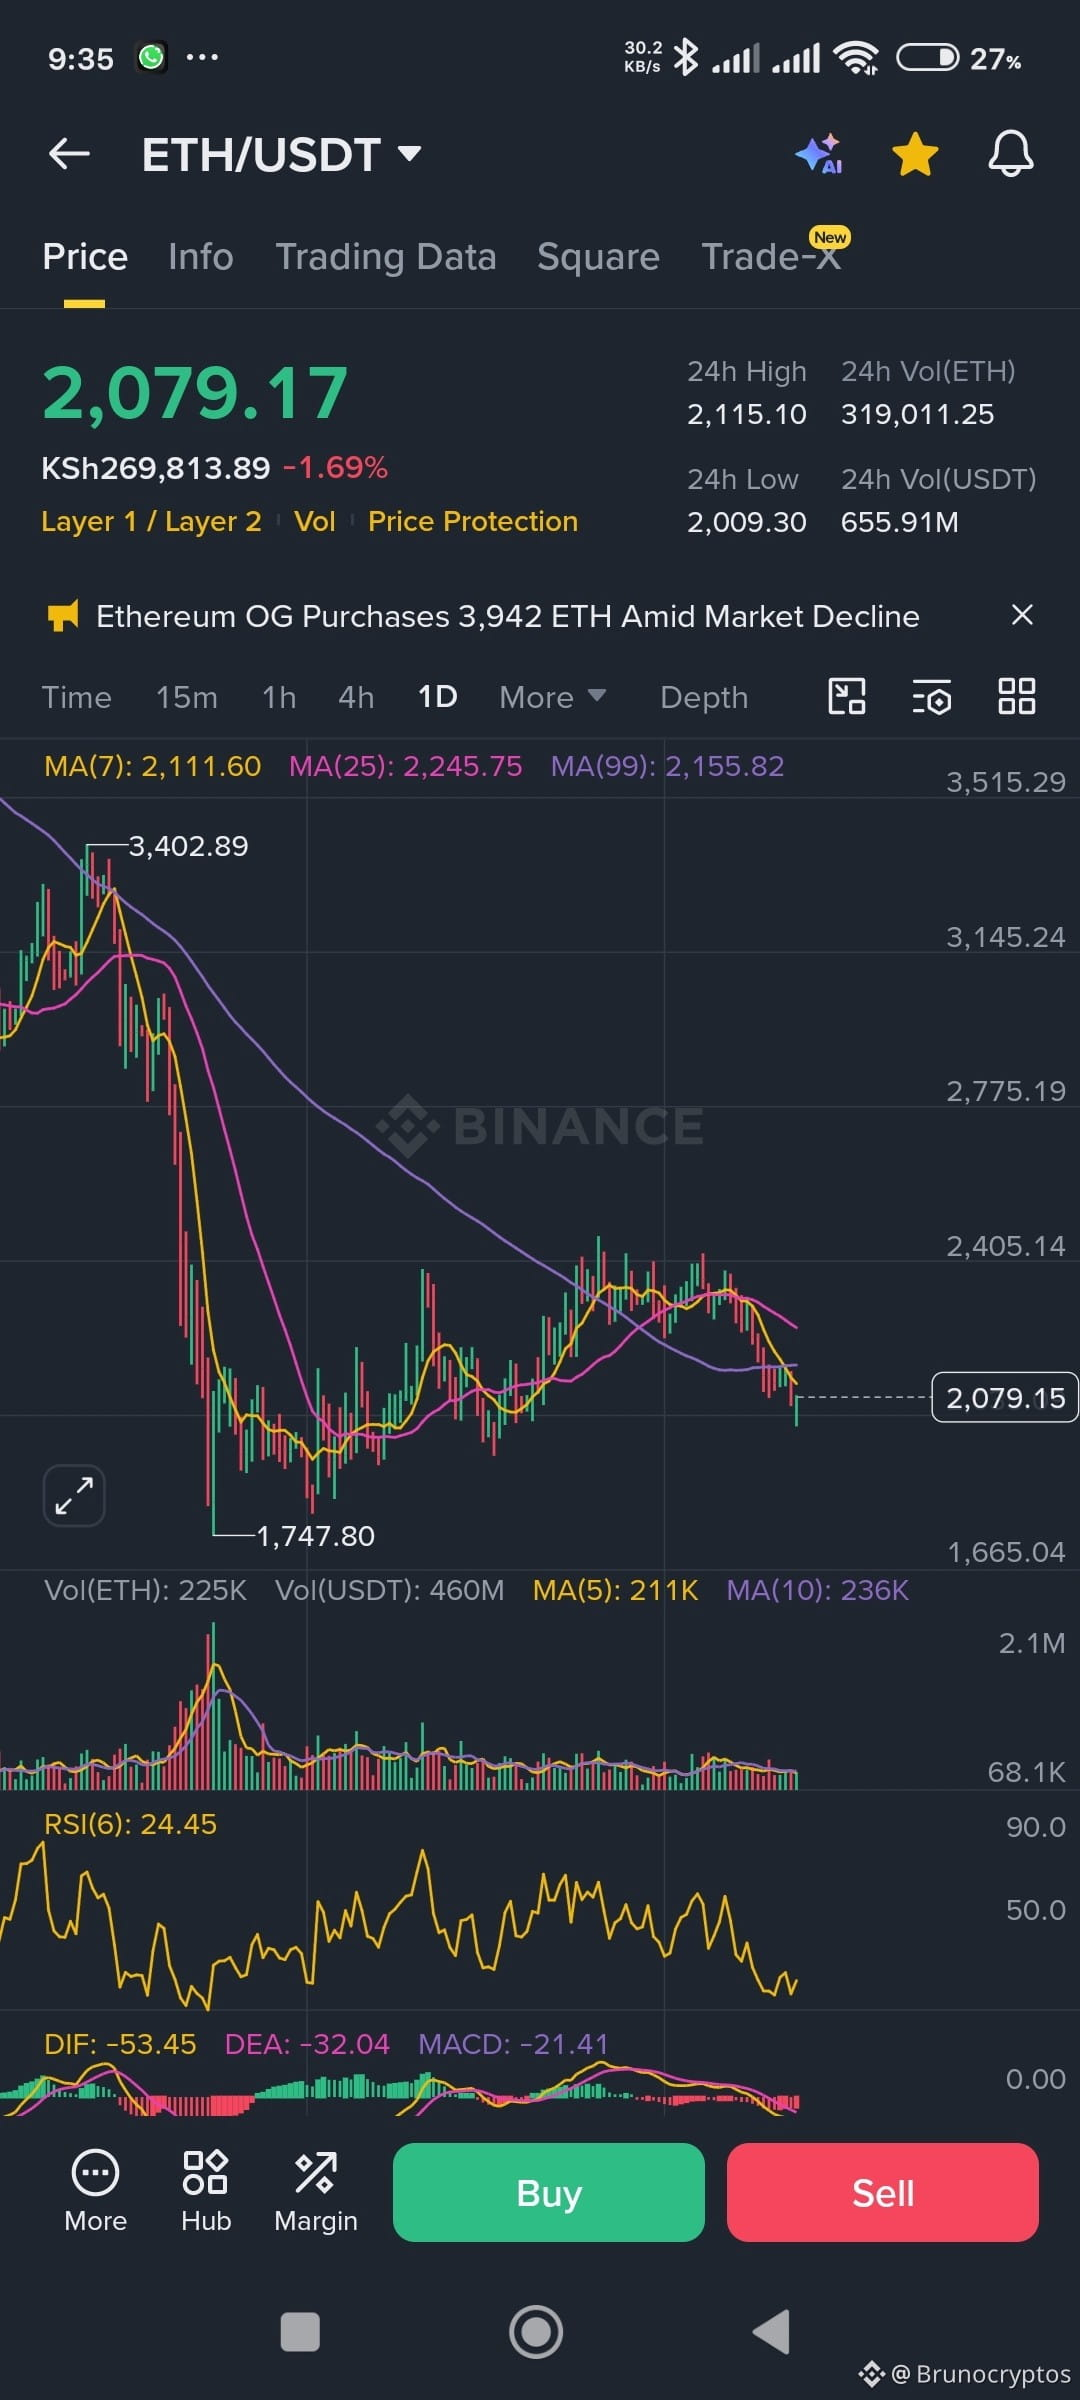The width and height of the screenshot is (1080, 2400).
Task: Switch to the Square tab
Action: (x=598, y=257)
